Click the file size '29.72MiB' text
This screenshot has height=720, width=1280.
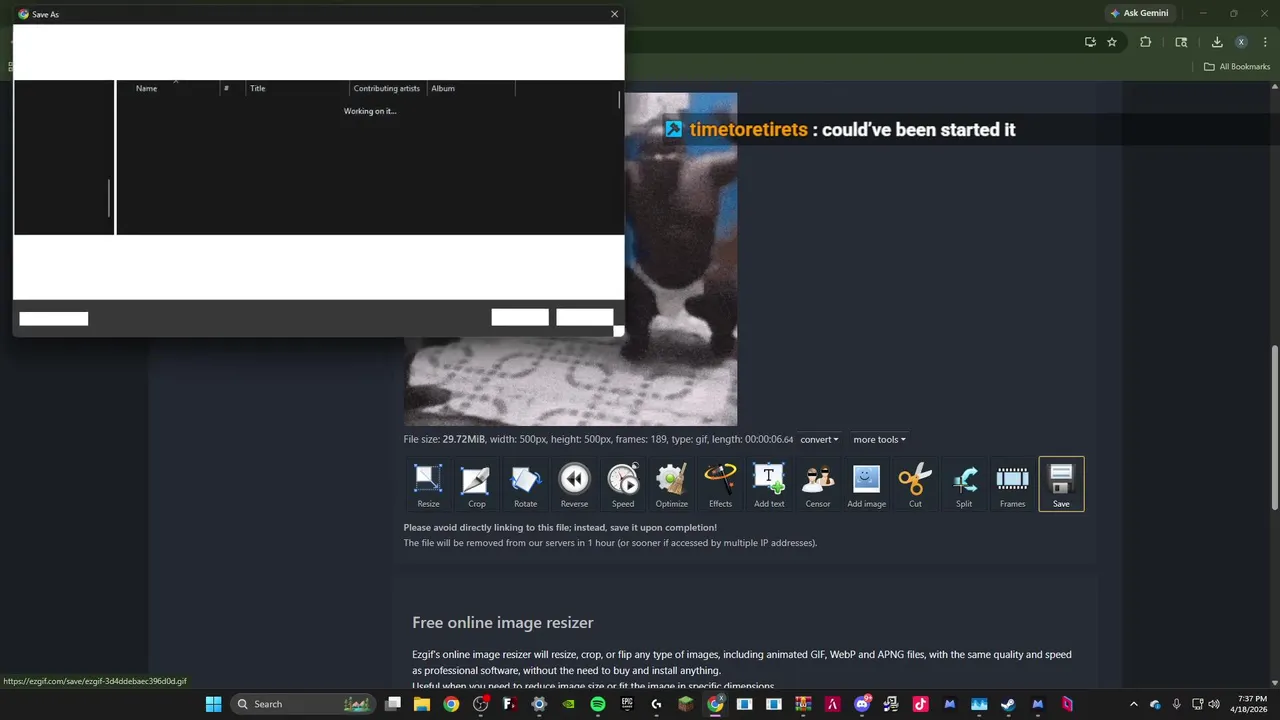[x=464, y=440]
